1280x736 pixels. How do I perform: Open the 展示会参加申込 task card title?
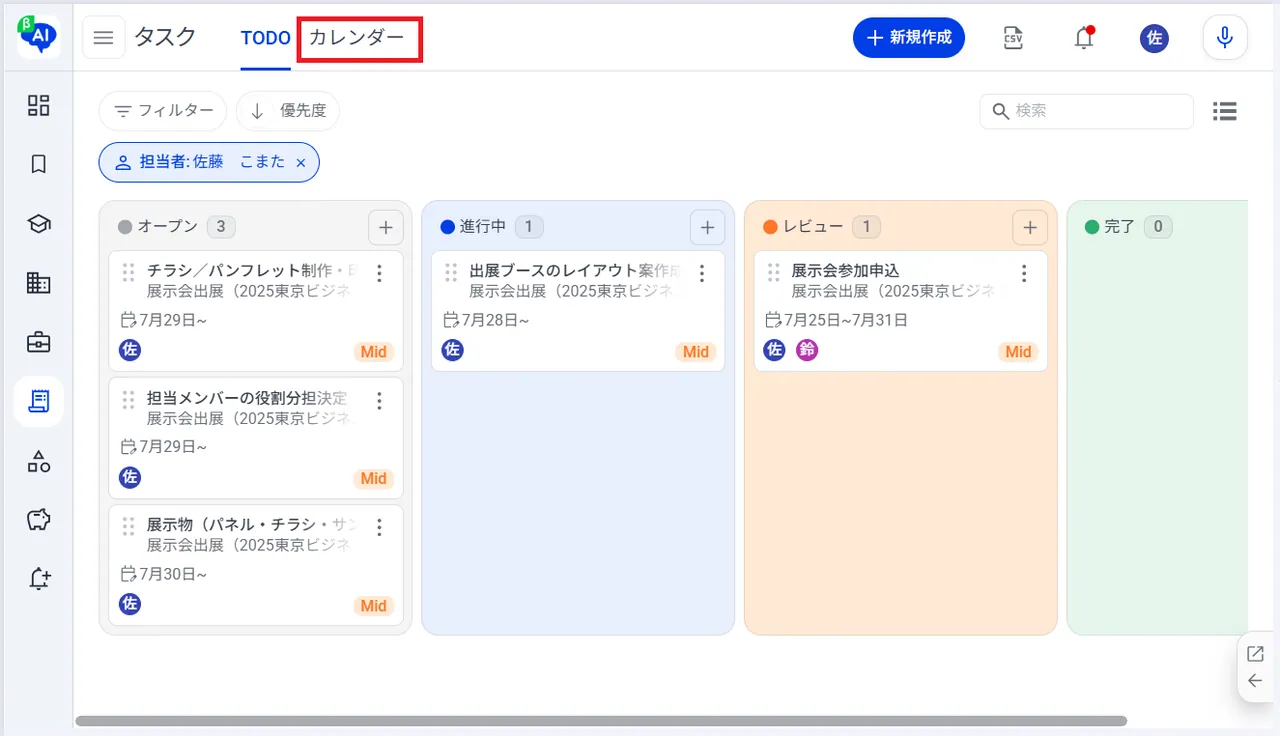[845, 271]
